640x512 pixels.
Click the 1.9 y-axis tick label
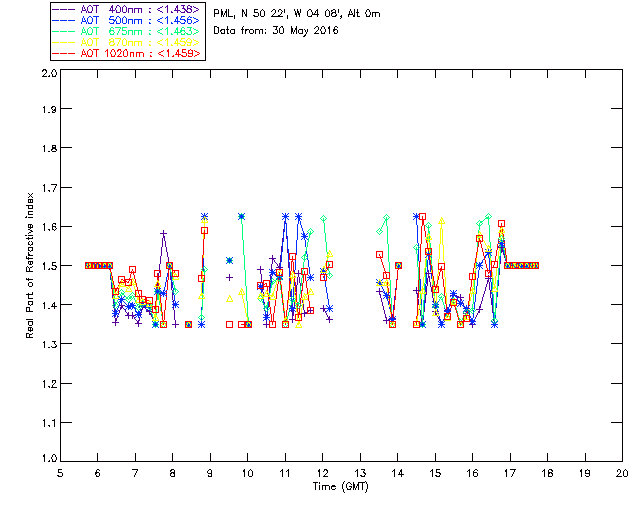pyautogui.click(x=49, y=109)
